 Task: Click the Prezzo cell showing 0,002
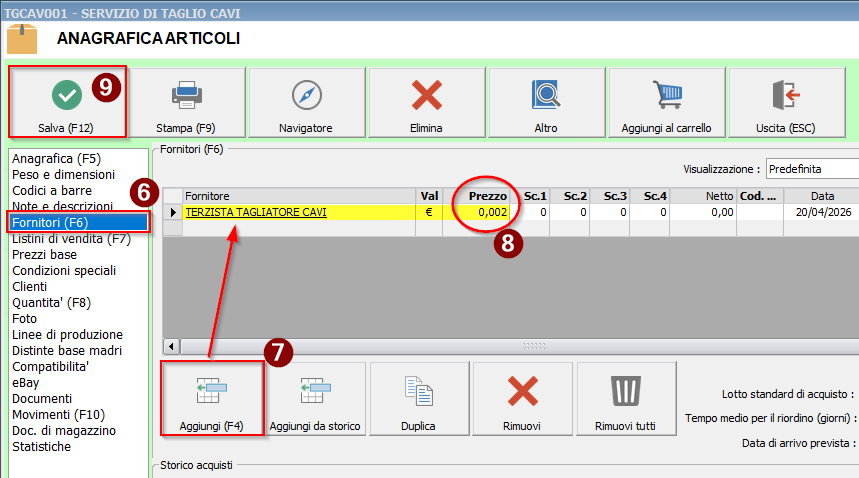481,212
